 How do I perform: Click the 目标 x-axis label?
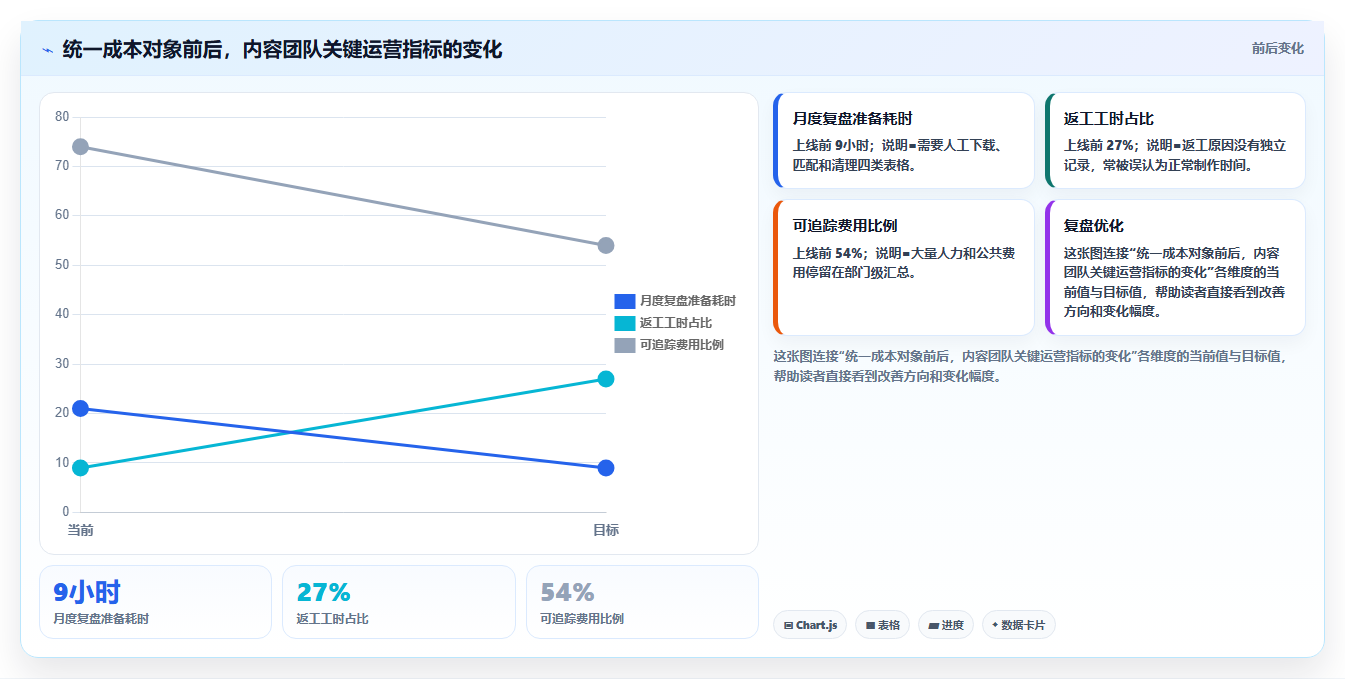606,530
